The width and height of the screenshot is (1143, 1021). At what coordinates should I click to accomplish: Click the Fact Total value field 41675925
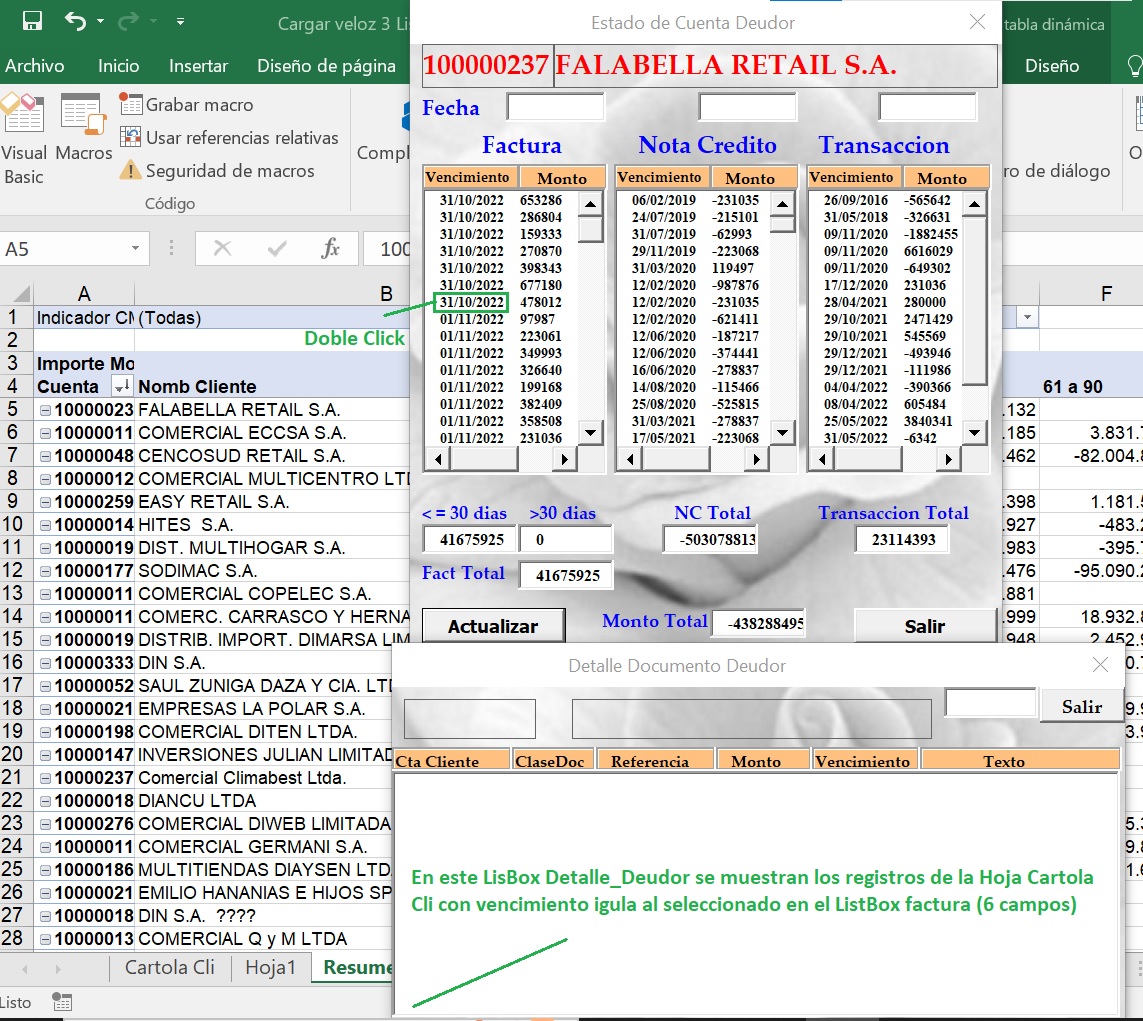(x=566, y=575)
